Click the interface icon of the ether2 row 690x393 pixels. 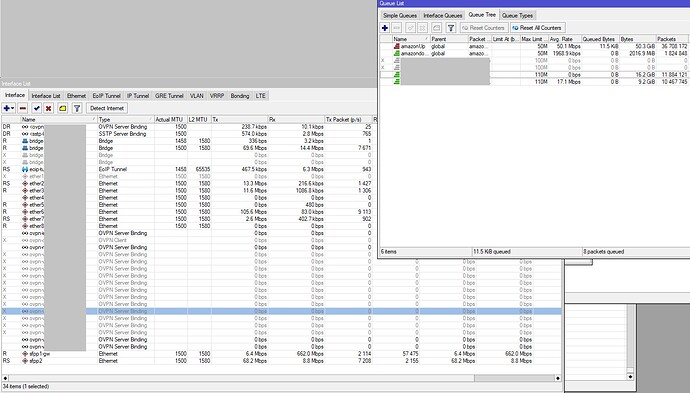(25, 184)
